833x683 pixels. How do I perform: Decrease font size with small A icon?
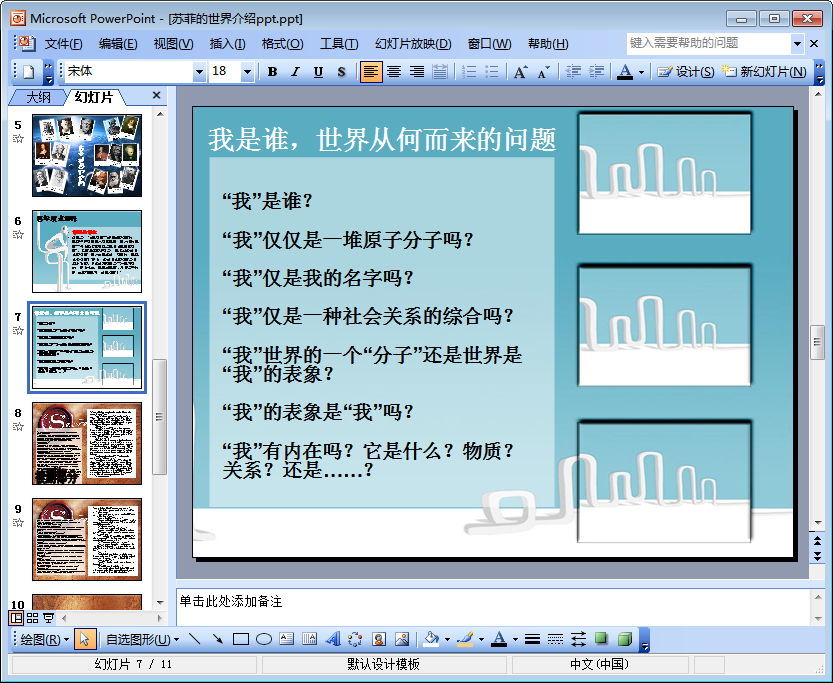(x=543, y=72)
